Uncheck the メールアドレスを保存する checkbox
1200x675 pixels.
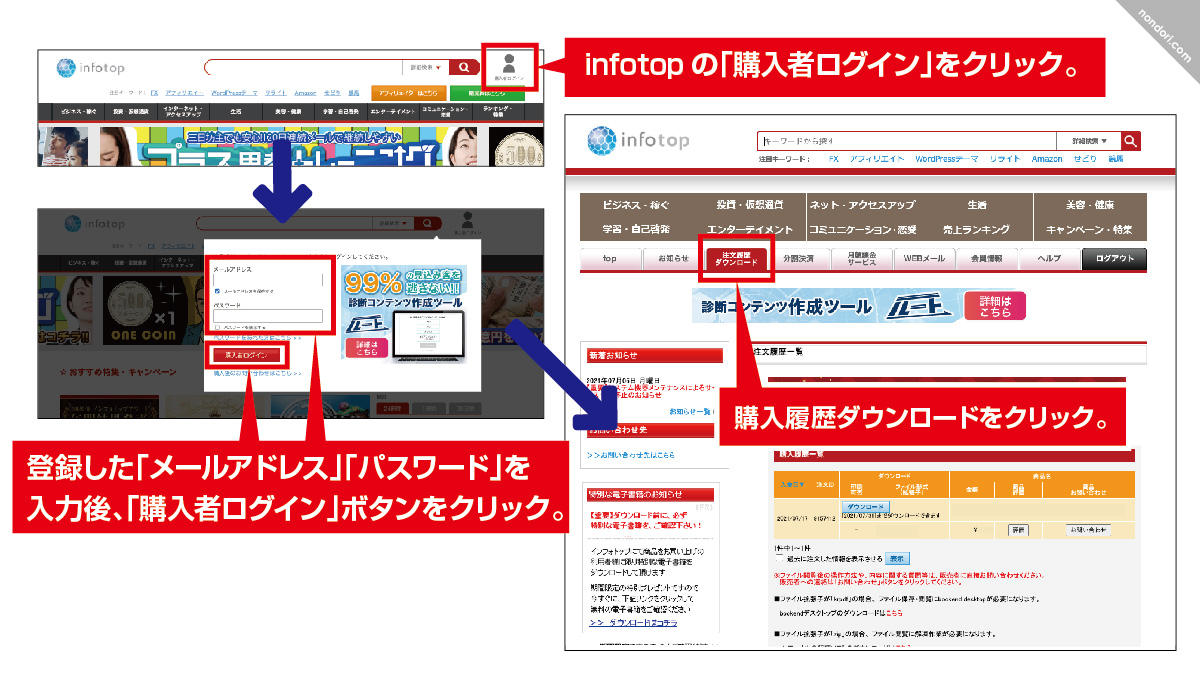click(217, 289)
